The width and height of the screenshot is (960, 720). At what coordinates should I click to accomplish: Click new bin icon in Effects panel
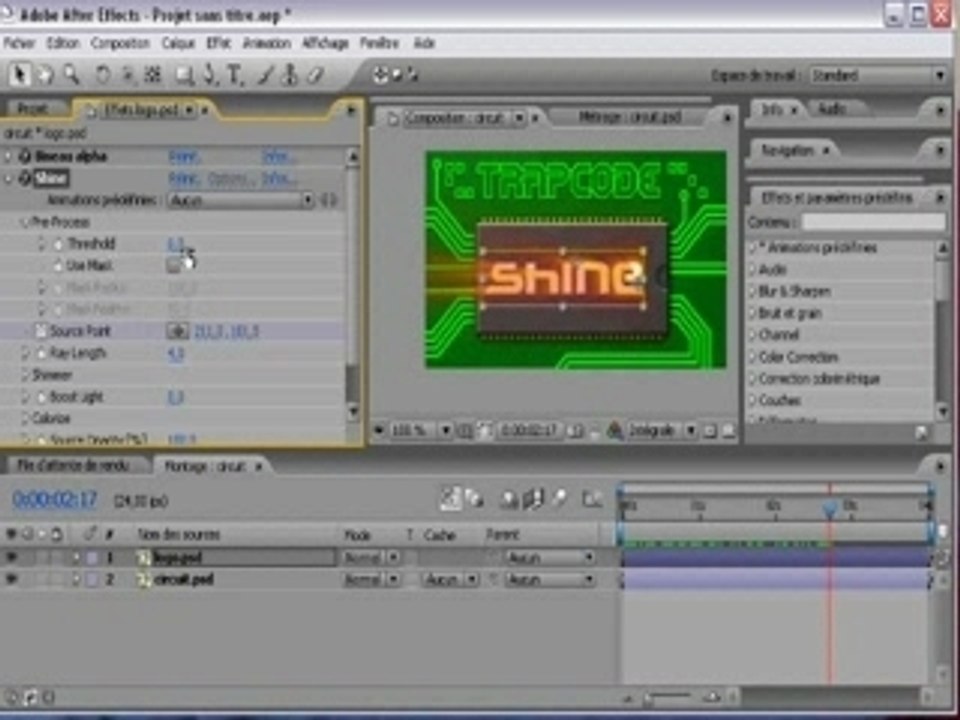pos(921,433)
